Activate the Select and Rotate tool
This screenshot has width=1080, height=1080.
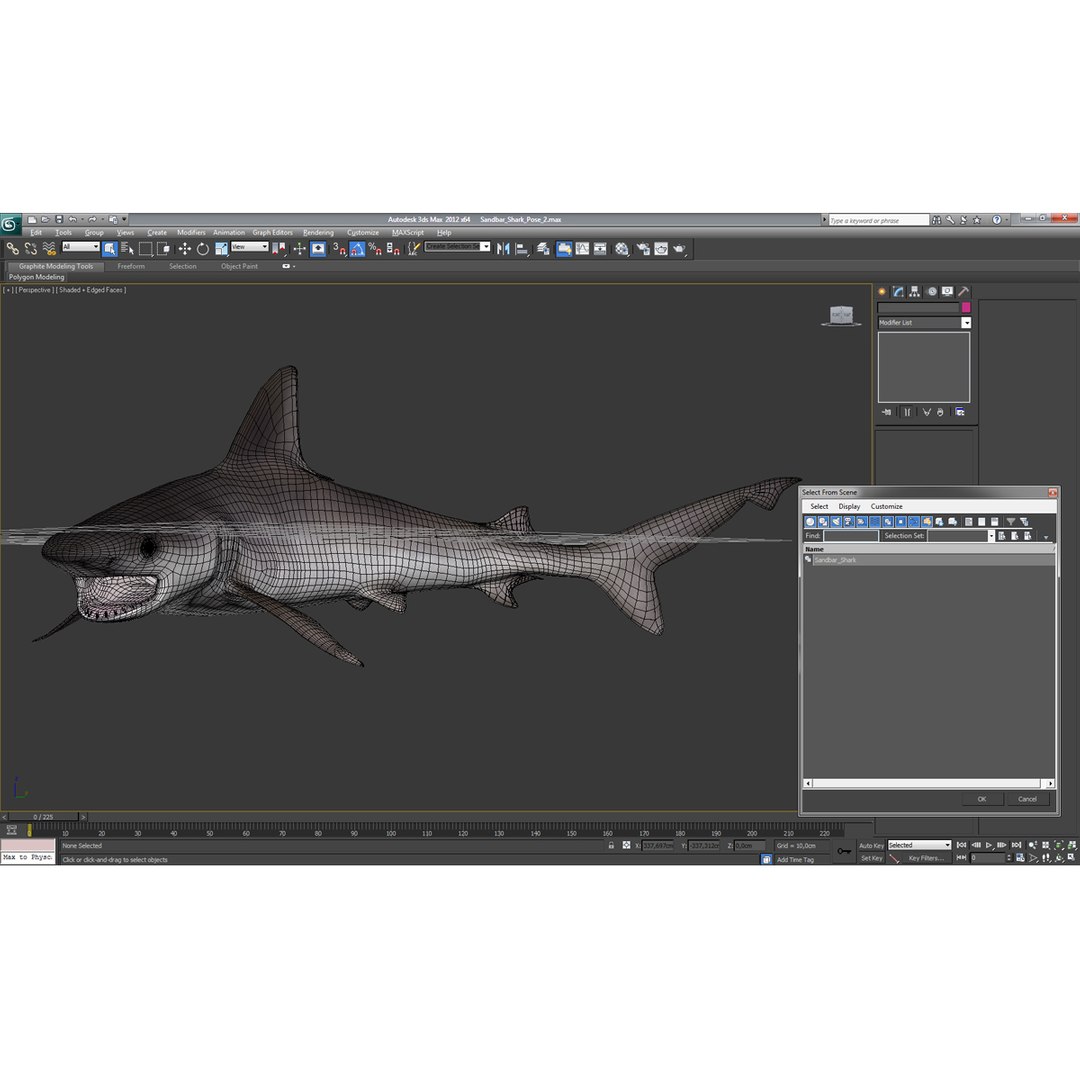pos(202,249)
